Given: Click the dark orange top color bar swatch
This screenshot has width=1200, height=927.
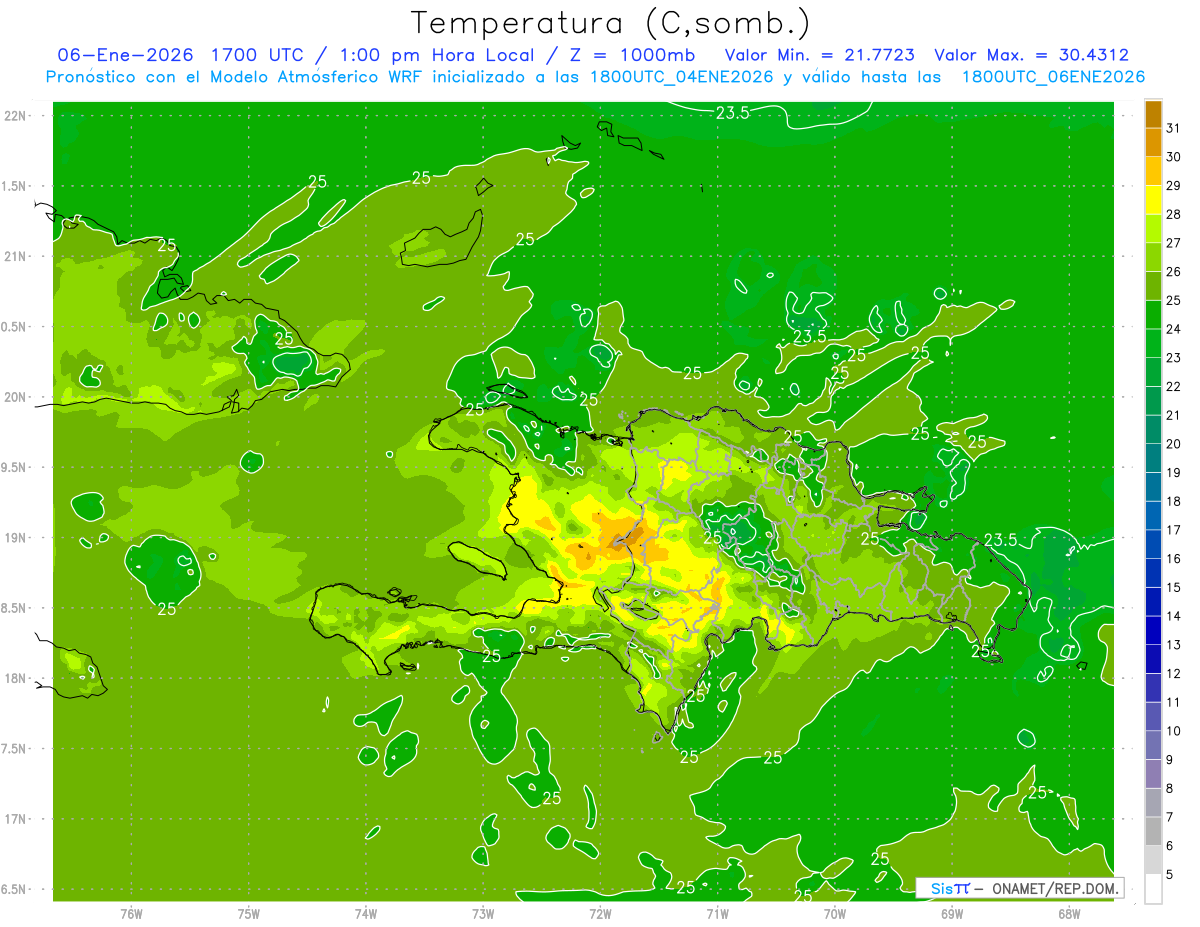Looking at the screenshot, I should pyautogui.click(x=1153, y=114).
